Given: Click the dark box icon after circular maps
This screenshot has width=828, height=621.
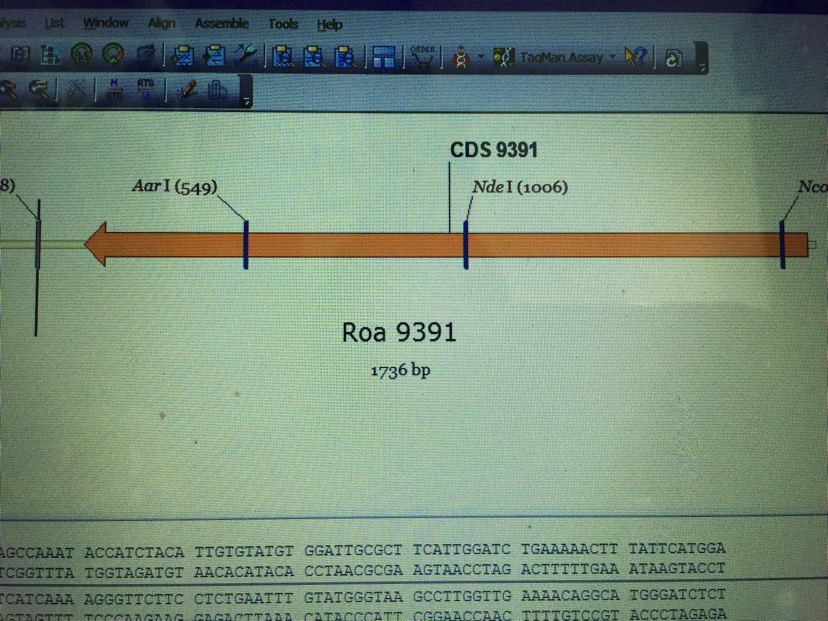Looking at the screenshot, I should click(x=145, y=54).
